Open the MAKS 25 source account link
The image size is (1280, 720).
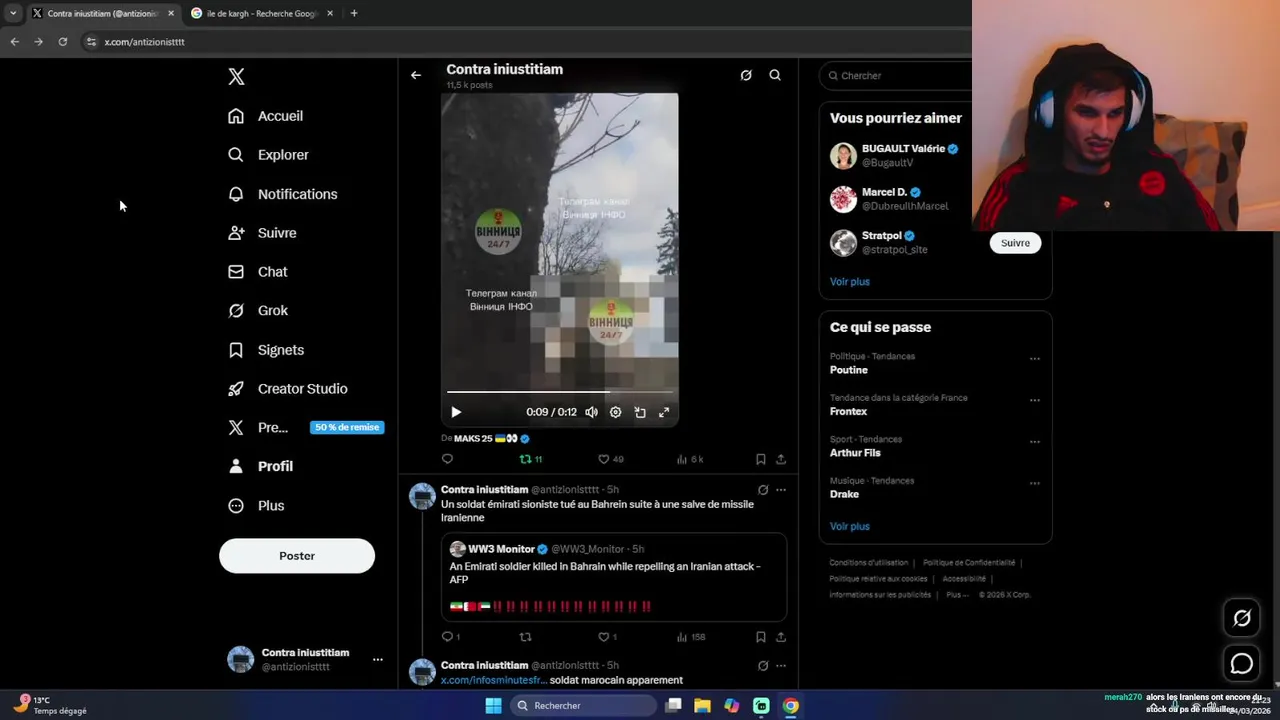click(x=491, y=438)
